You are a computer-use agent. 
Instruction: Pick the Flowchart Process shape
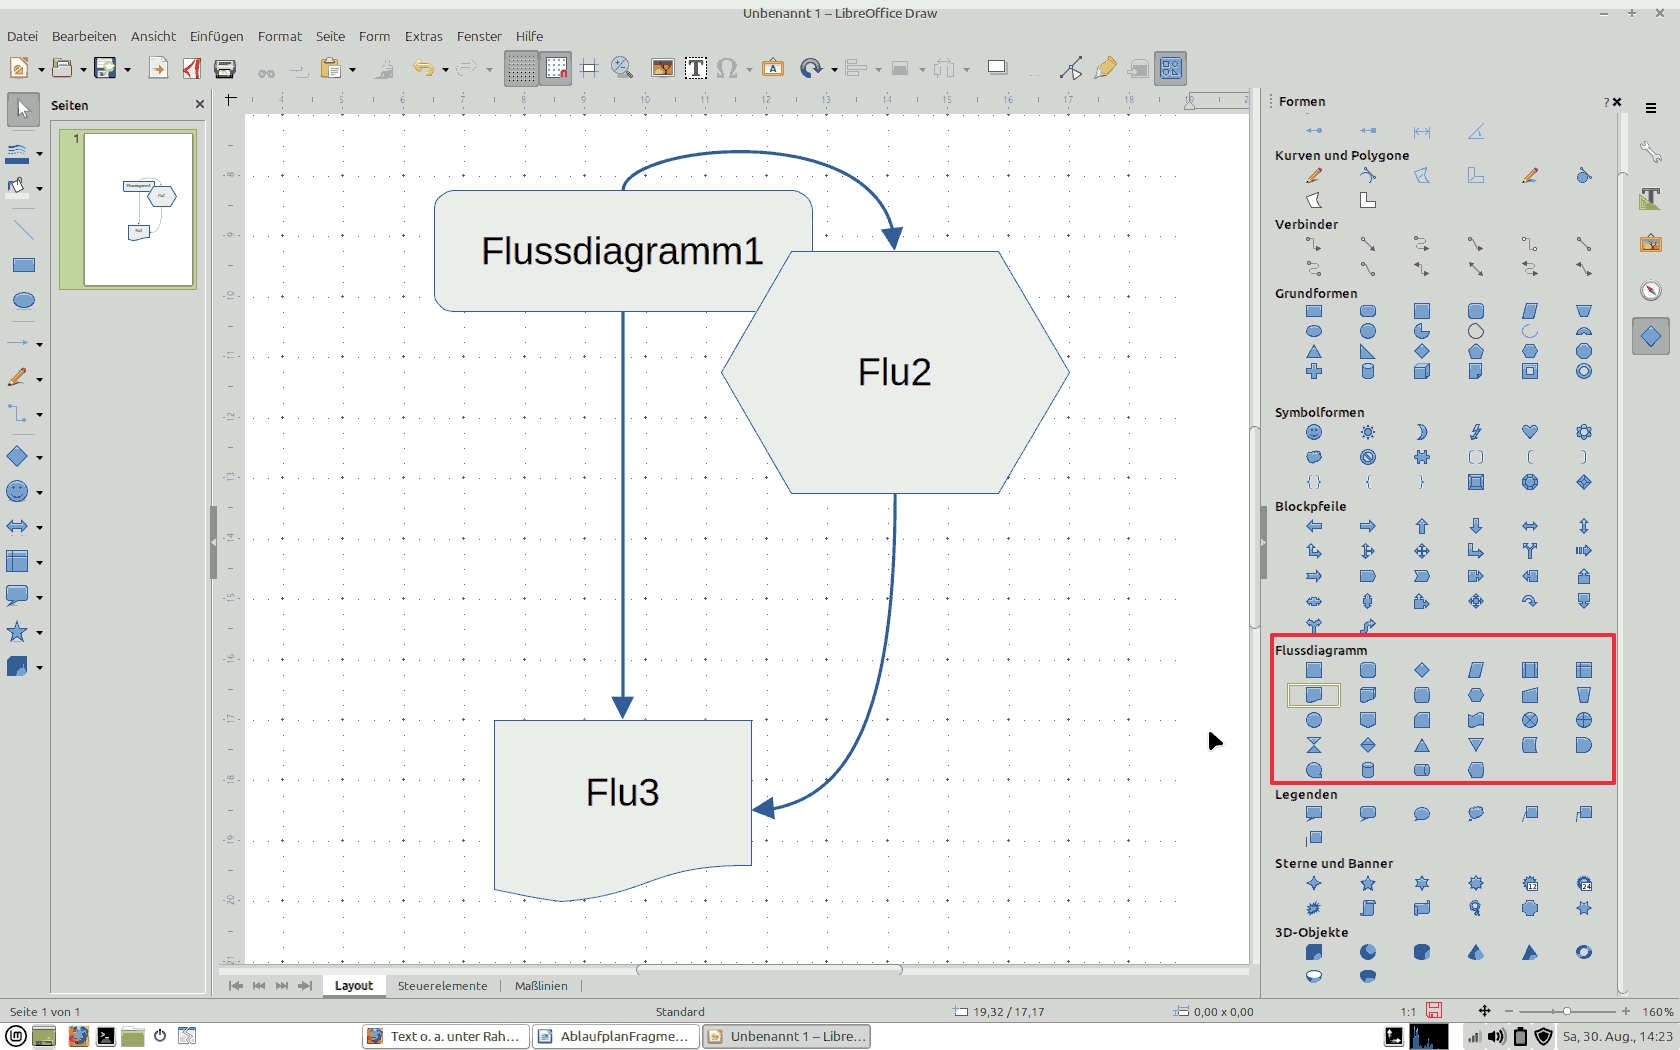pos(1314,670)
